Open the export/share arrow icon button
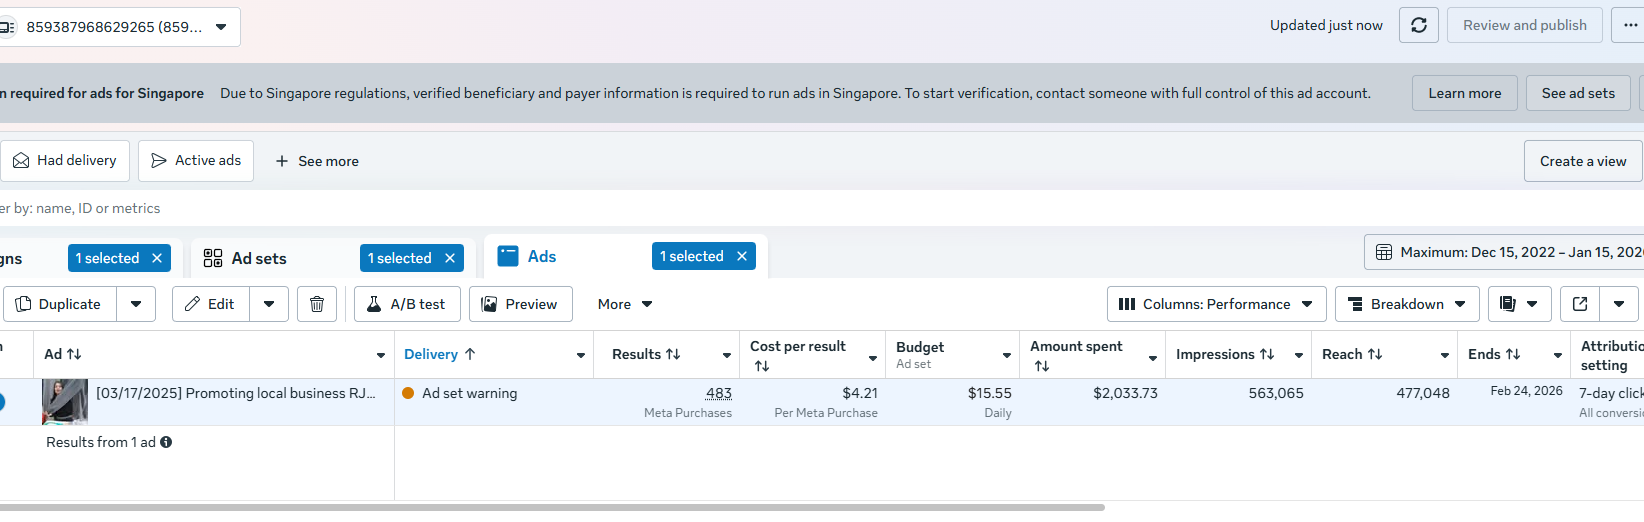Screen dimensions: 1644x522 1580,304
